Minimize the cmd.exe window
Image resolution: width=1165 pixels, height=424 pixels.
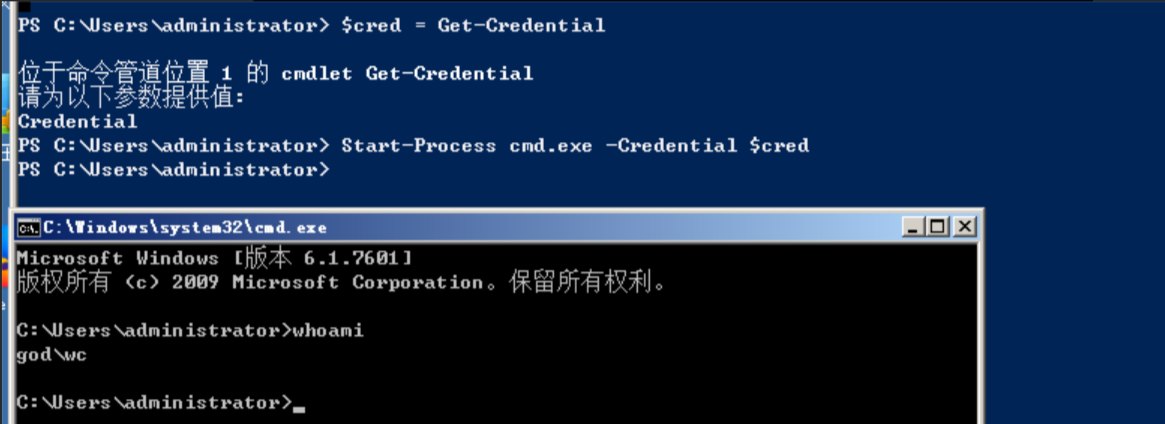[x=914, y=227]
